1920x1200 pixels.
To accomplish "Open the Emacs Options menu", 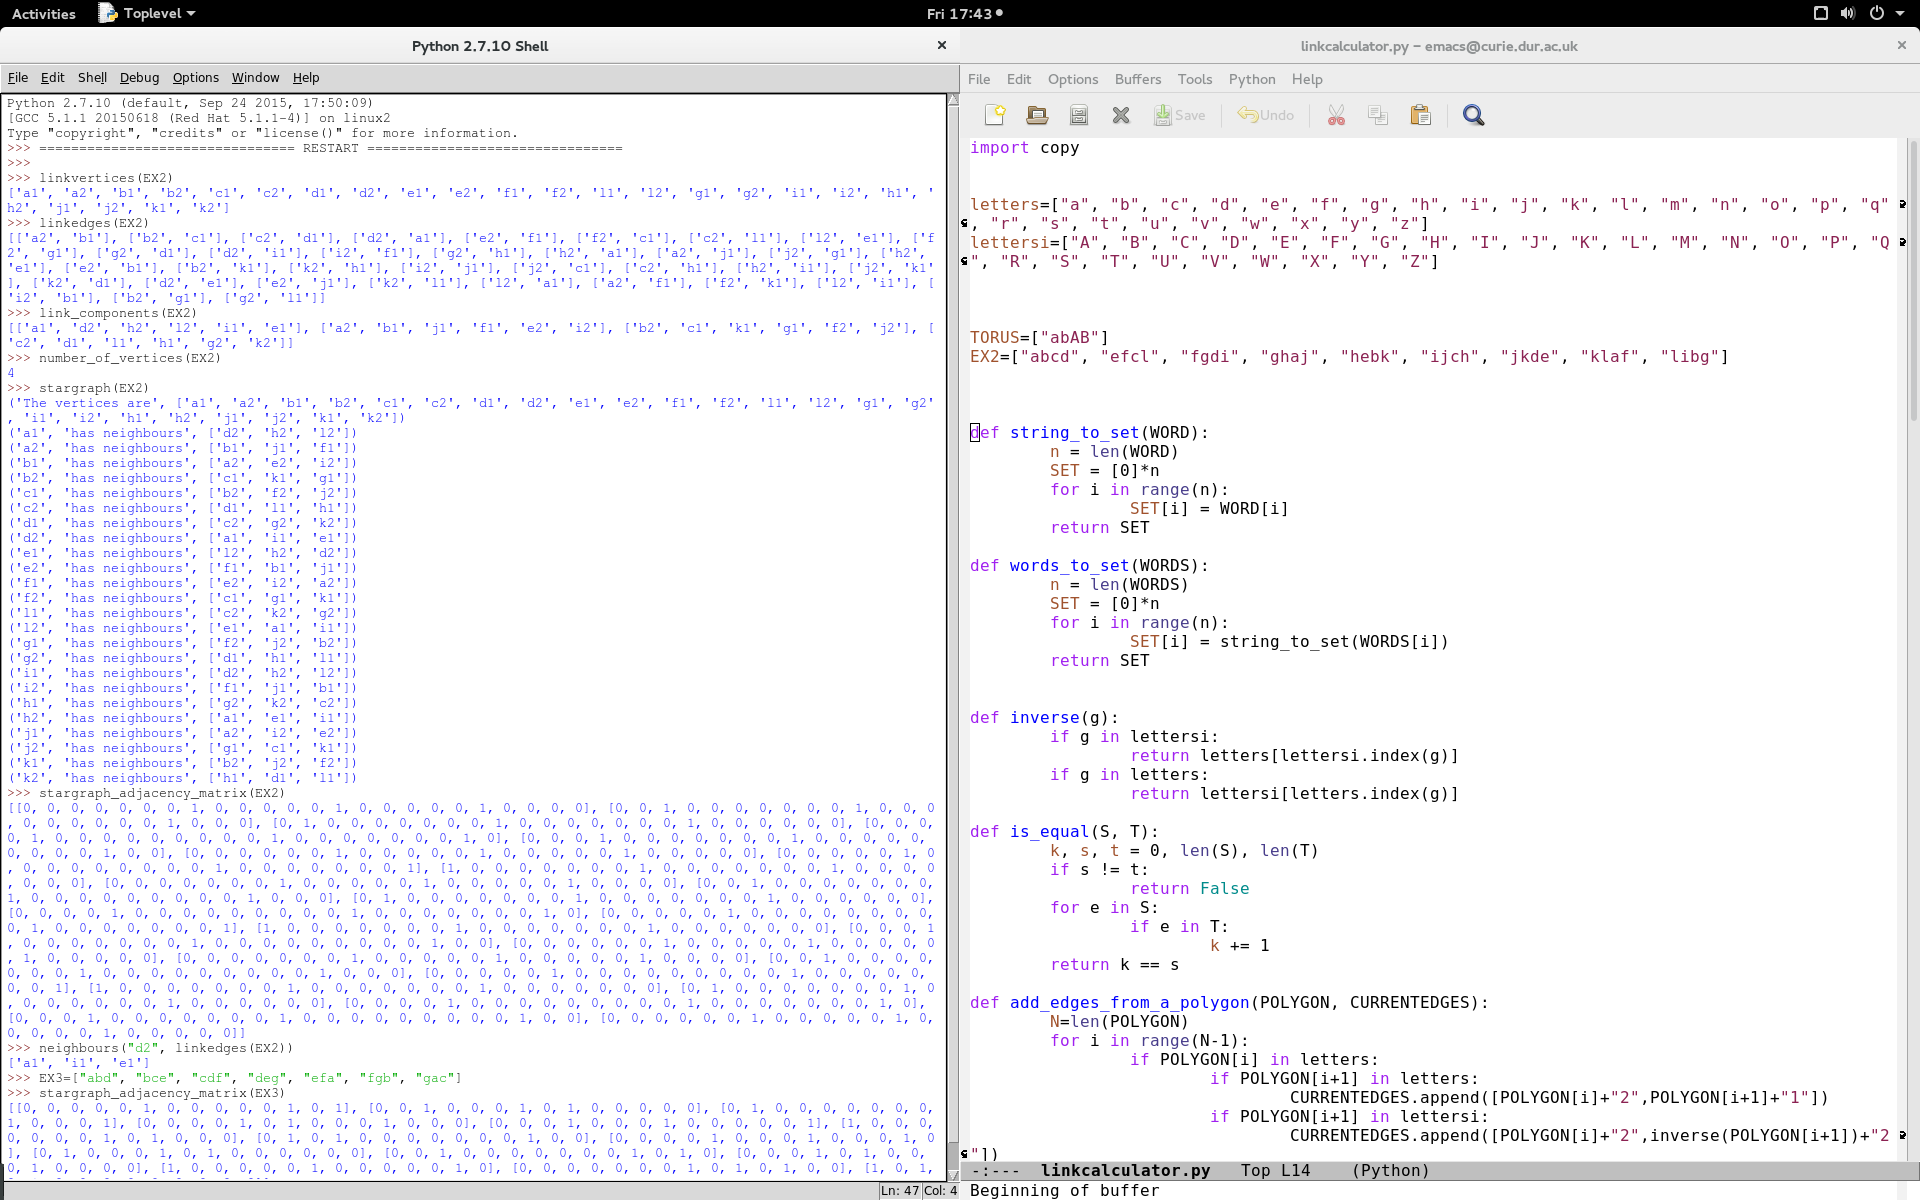I will click(1073, 79).
